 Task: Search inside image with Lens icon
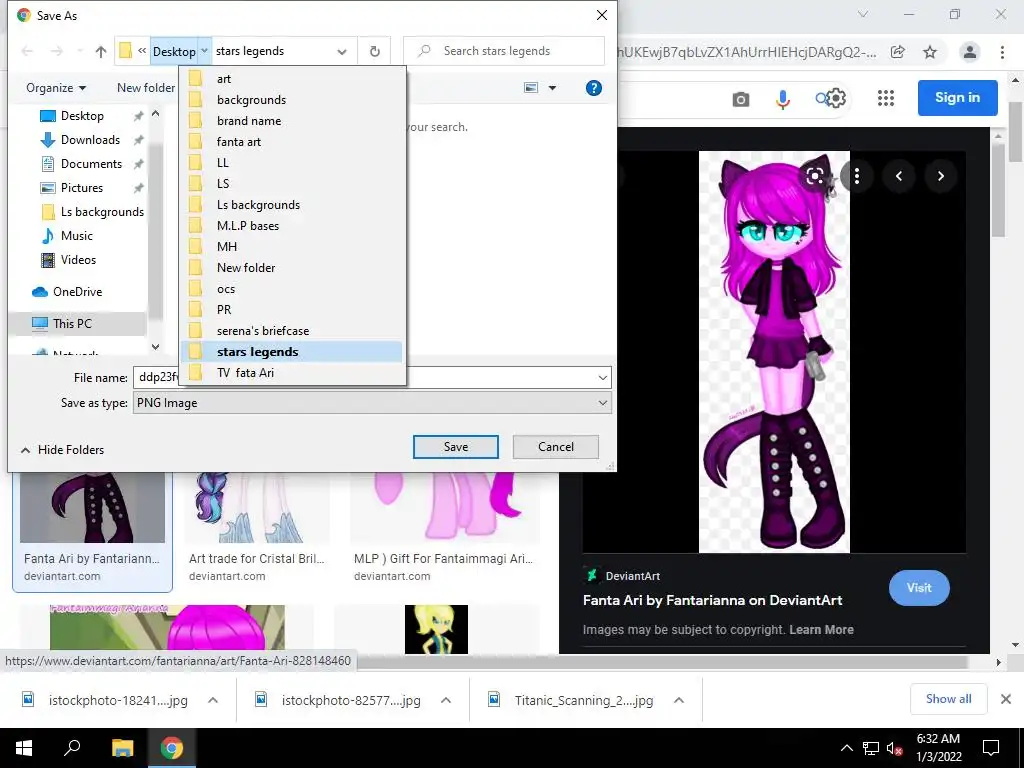(x=815, y=176)
